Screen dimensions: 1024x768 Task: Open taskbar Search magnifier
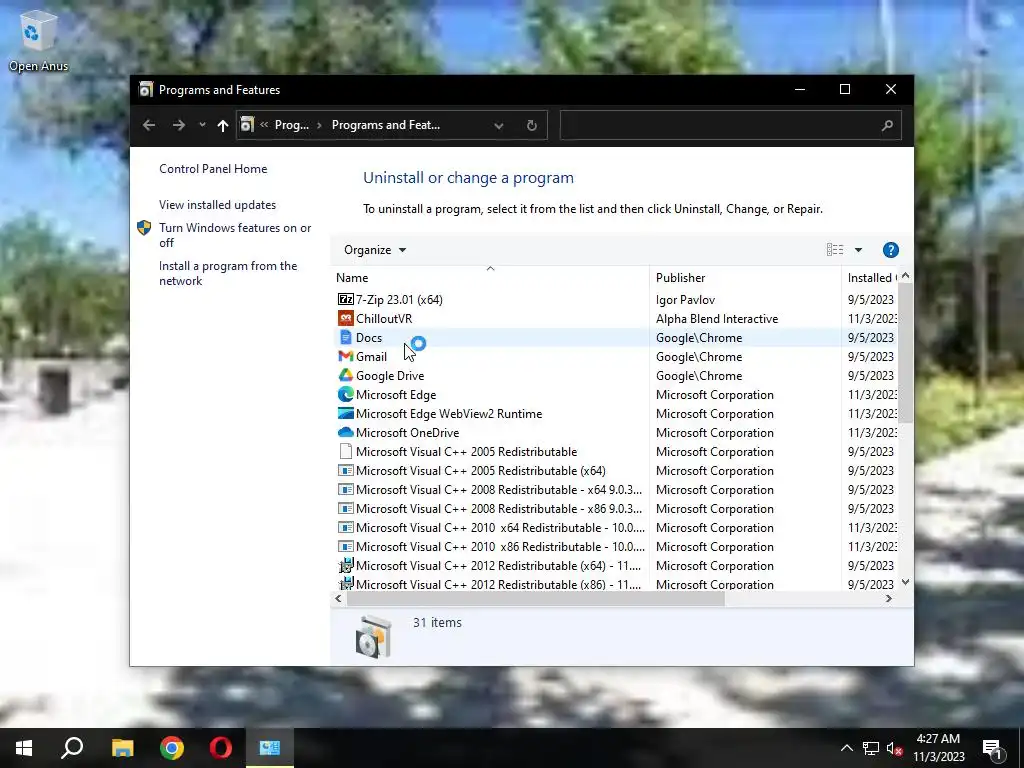coord(72,748)
